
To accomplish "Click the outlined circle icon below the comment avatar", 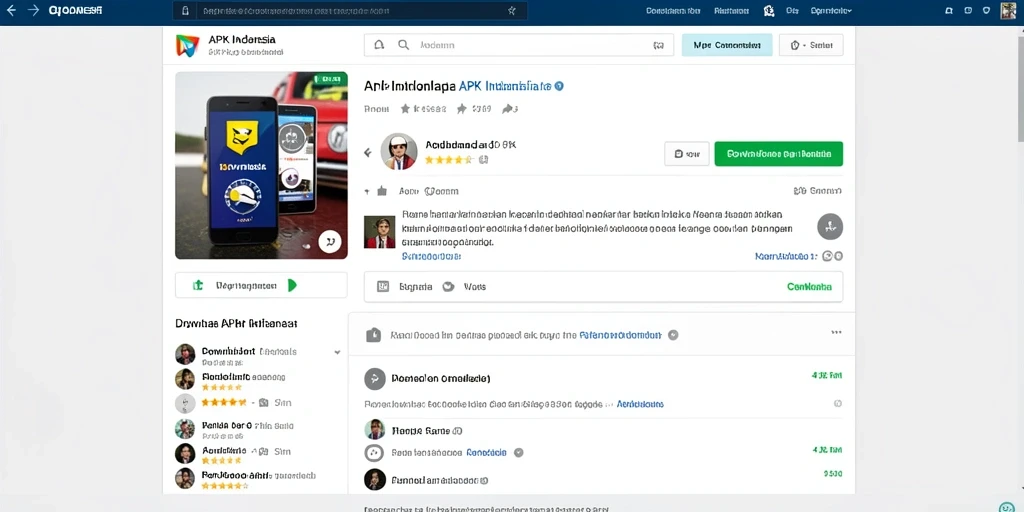I will click(374, 453).
